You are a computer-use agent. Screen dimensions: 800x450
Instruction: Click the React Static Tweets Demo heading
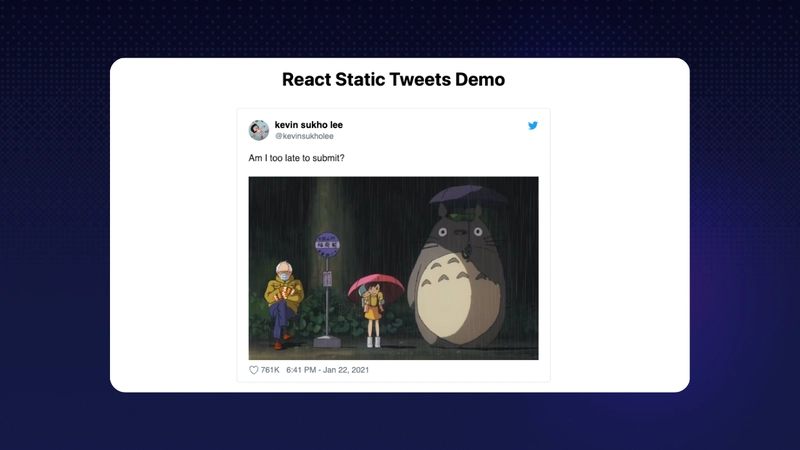(x=393, y=80)
